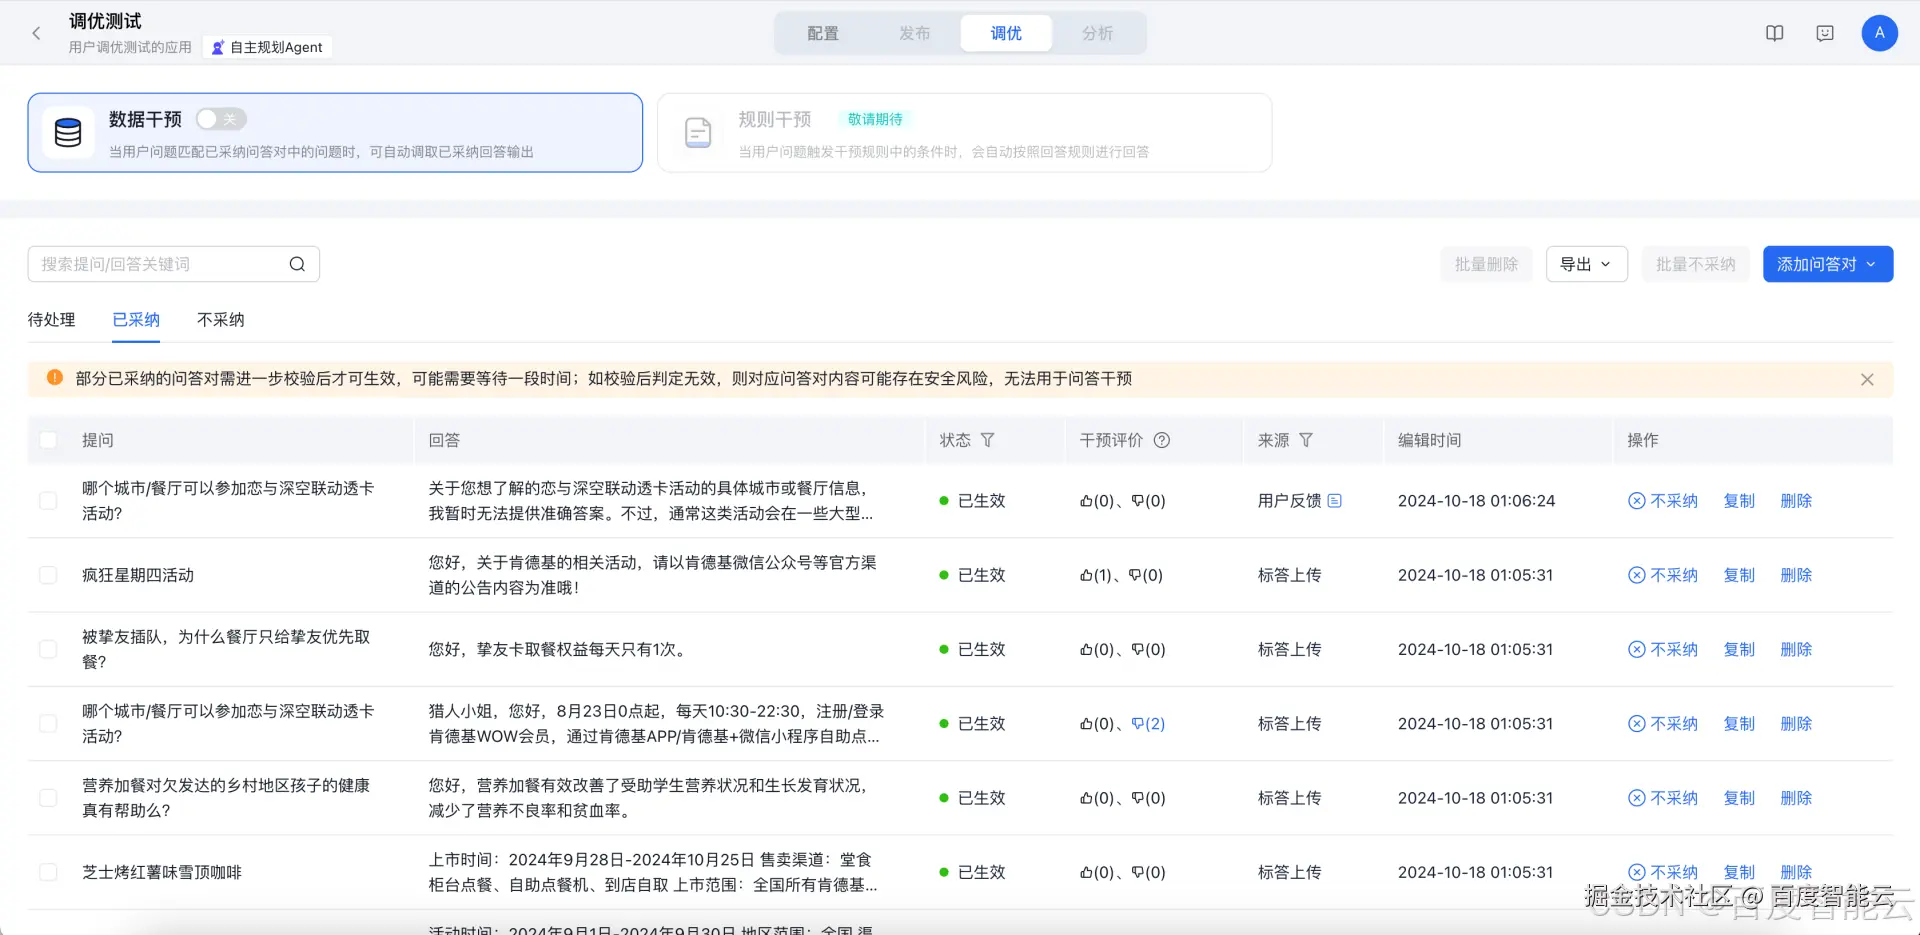Select checkbox for 用户反馈 row
The height and width of the screenshot is (935, 1920).
pyautogui.click(x=48, y=500)
